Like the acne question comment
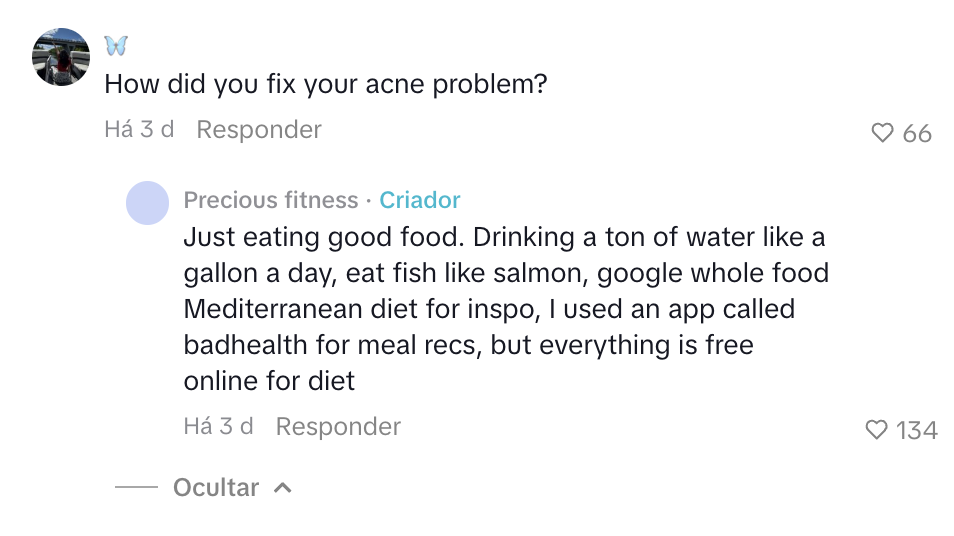 (882, 133)
